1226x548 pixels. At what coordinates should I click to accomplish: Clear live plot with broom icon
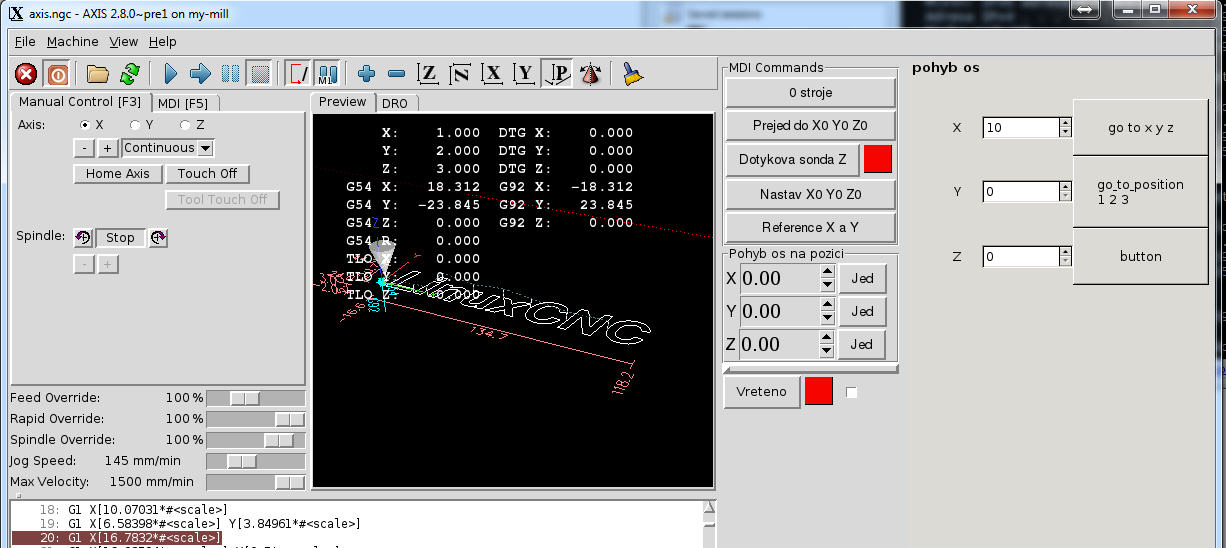[x=632, y=74]
